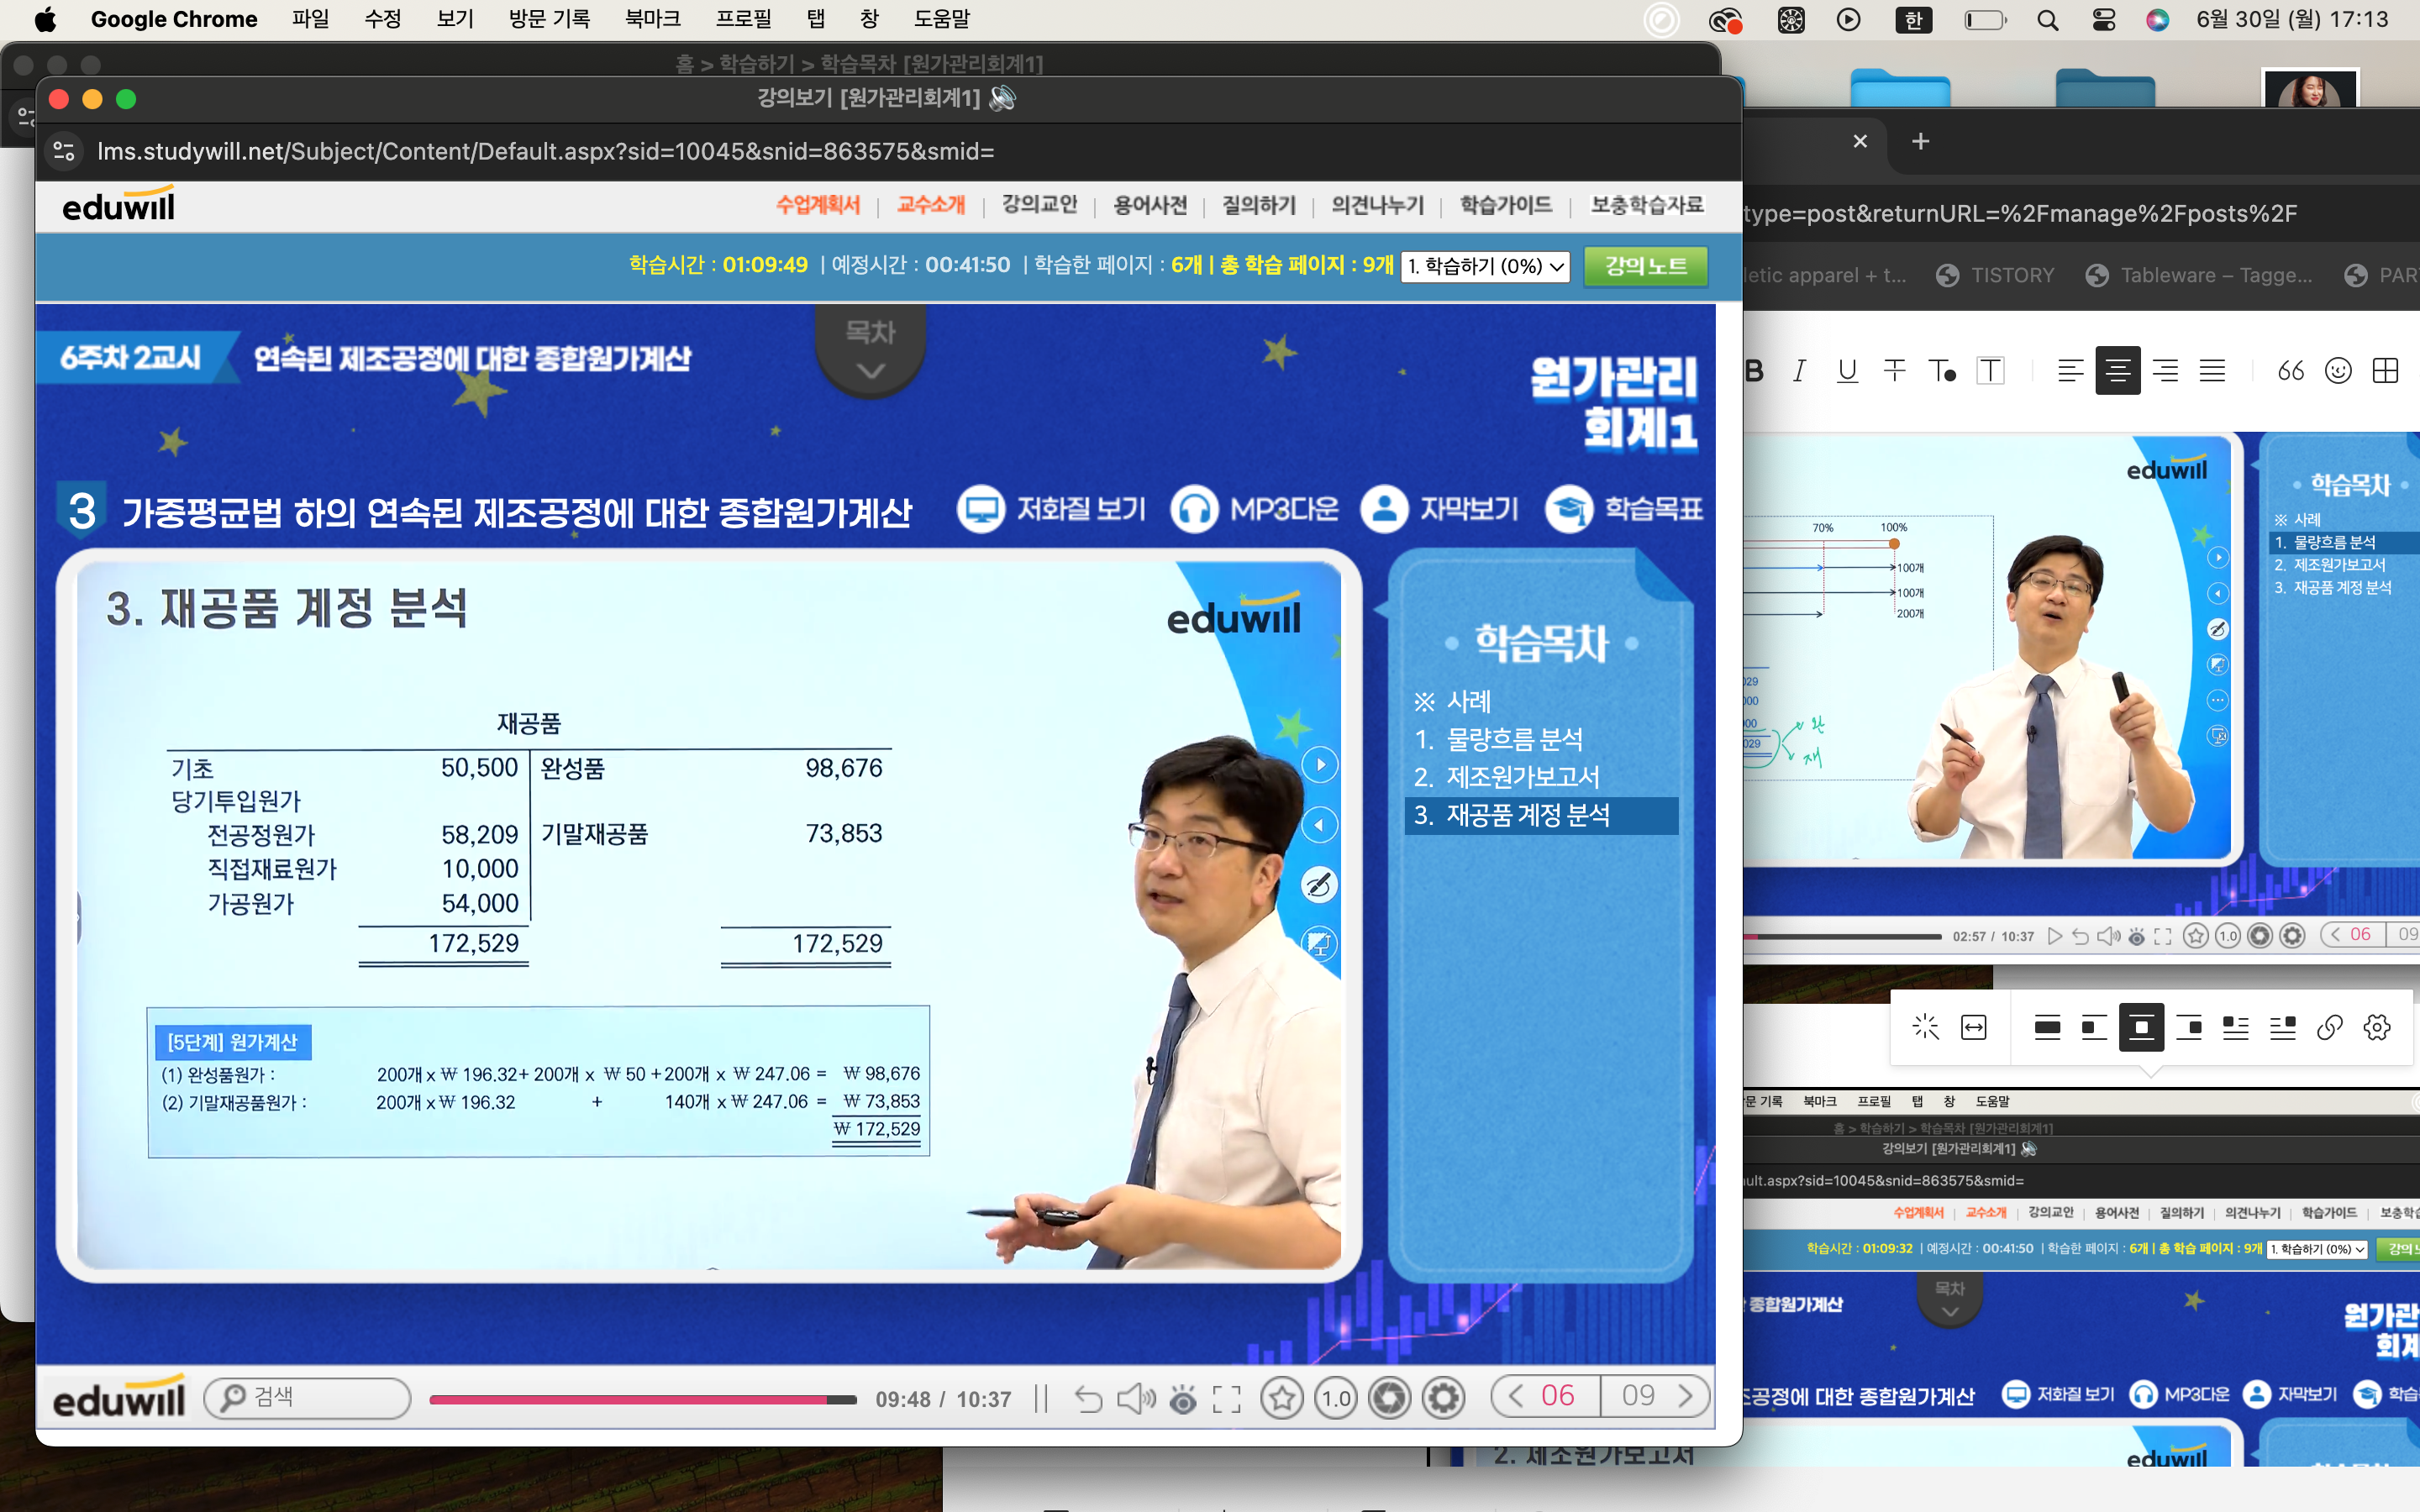
Task: Open player settings gear icon
Action: (1443, 1398)
